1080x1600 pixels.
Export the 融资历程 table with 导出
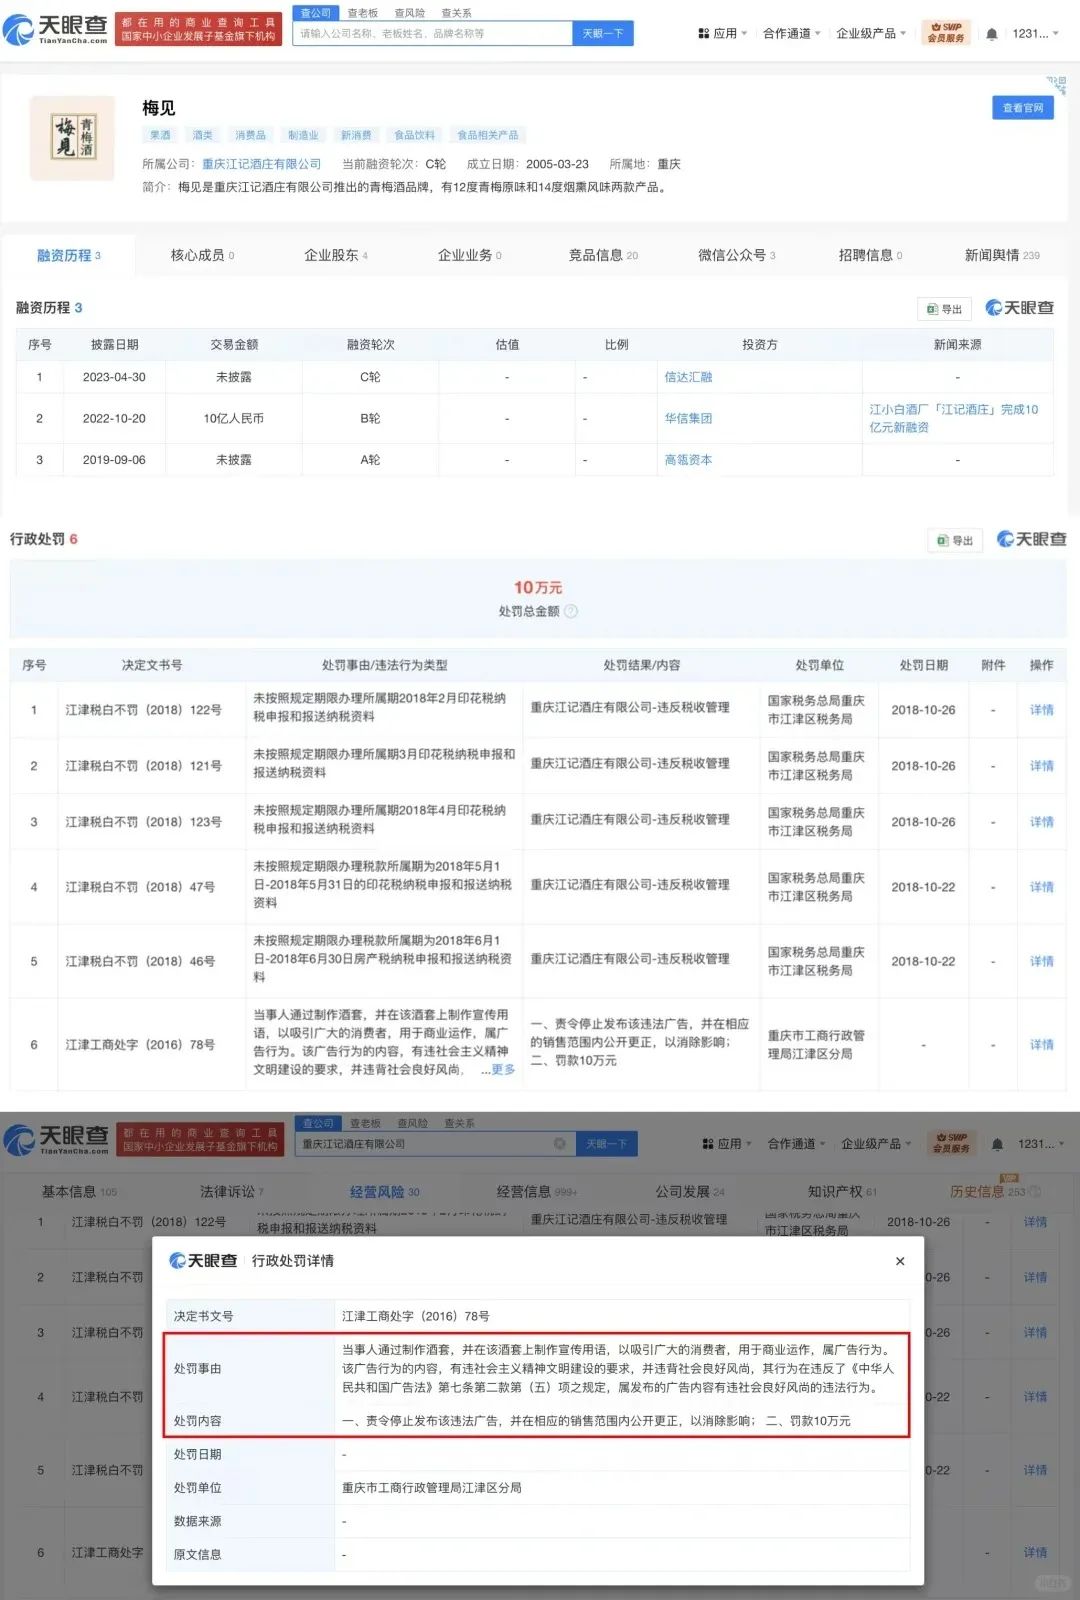tap(944, 309)
